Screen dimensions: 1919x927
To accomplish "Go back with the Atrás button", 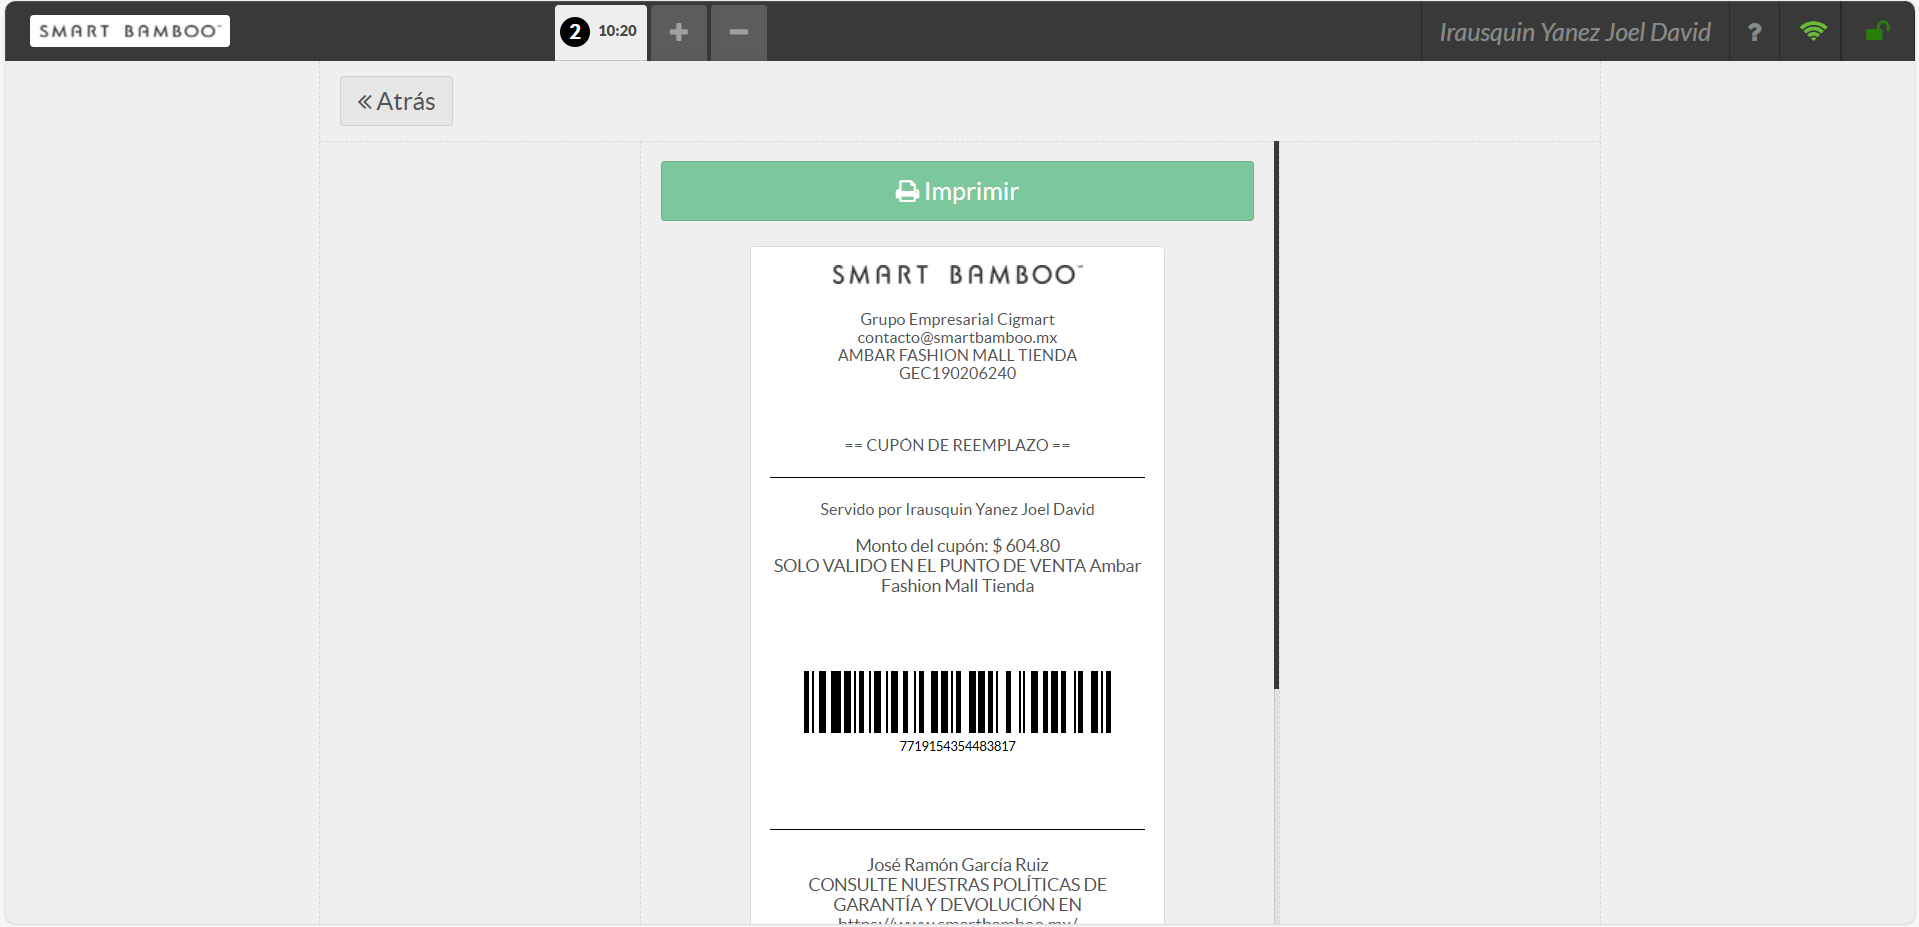I will tap(396, 101).
